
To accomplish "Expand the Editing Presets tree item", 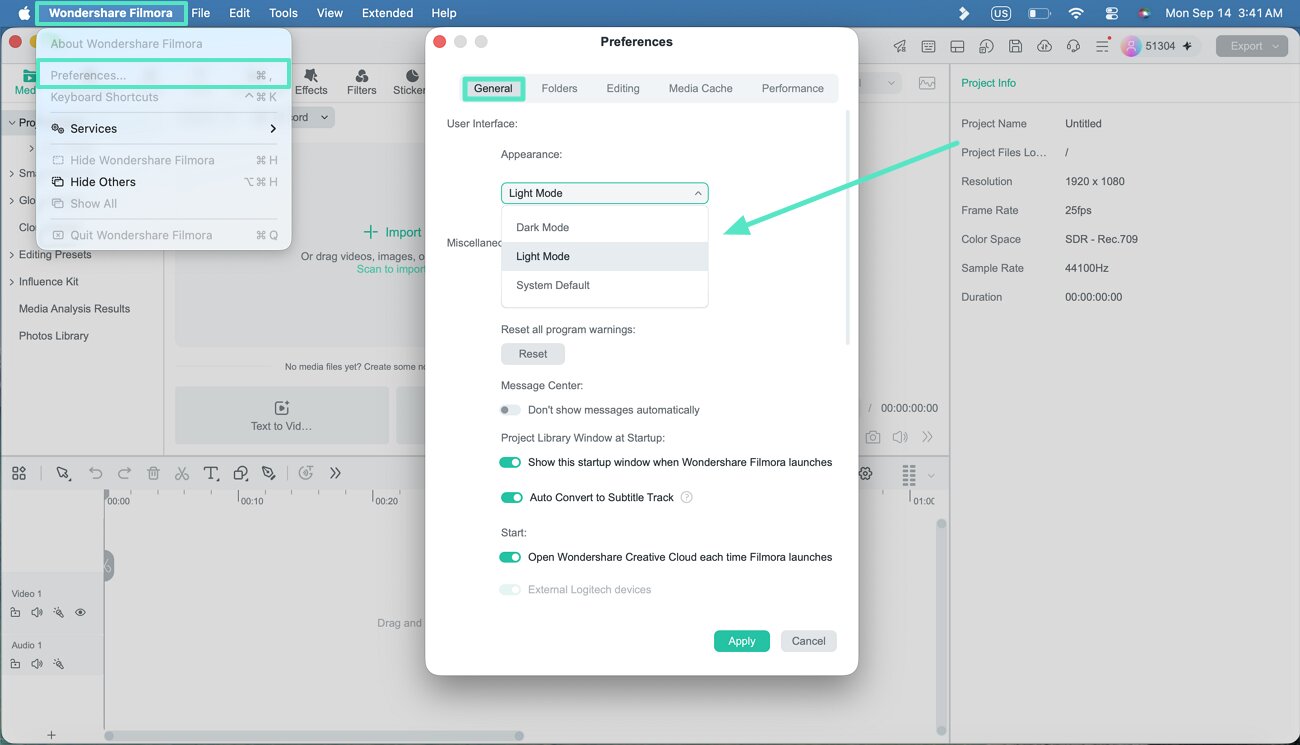I will coord(11,255).
